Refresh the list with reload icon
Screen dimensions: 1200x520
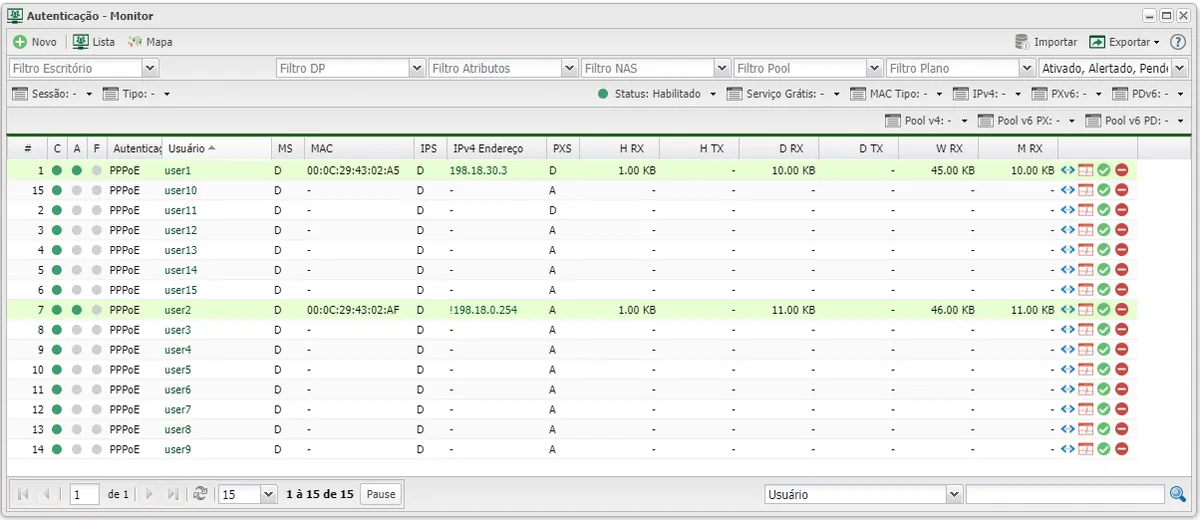pos(200,494)
